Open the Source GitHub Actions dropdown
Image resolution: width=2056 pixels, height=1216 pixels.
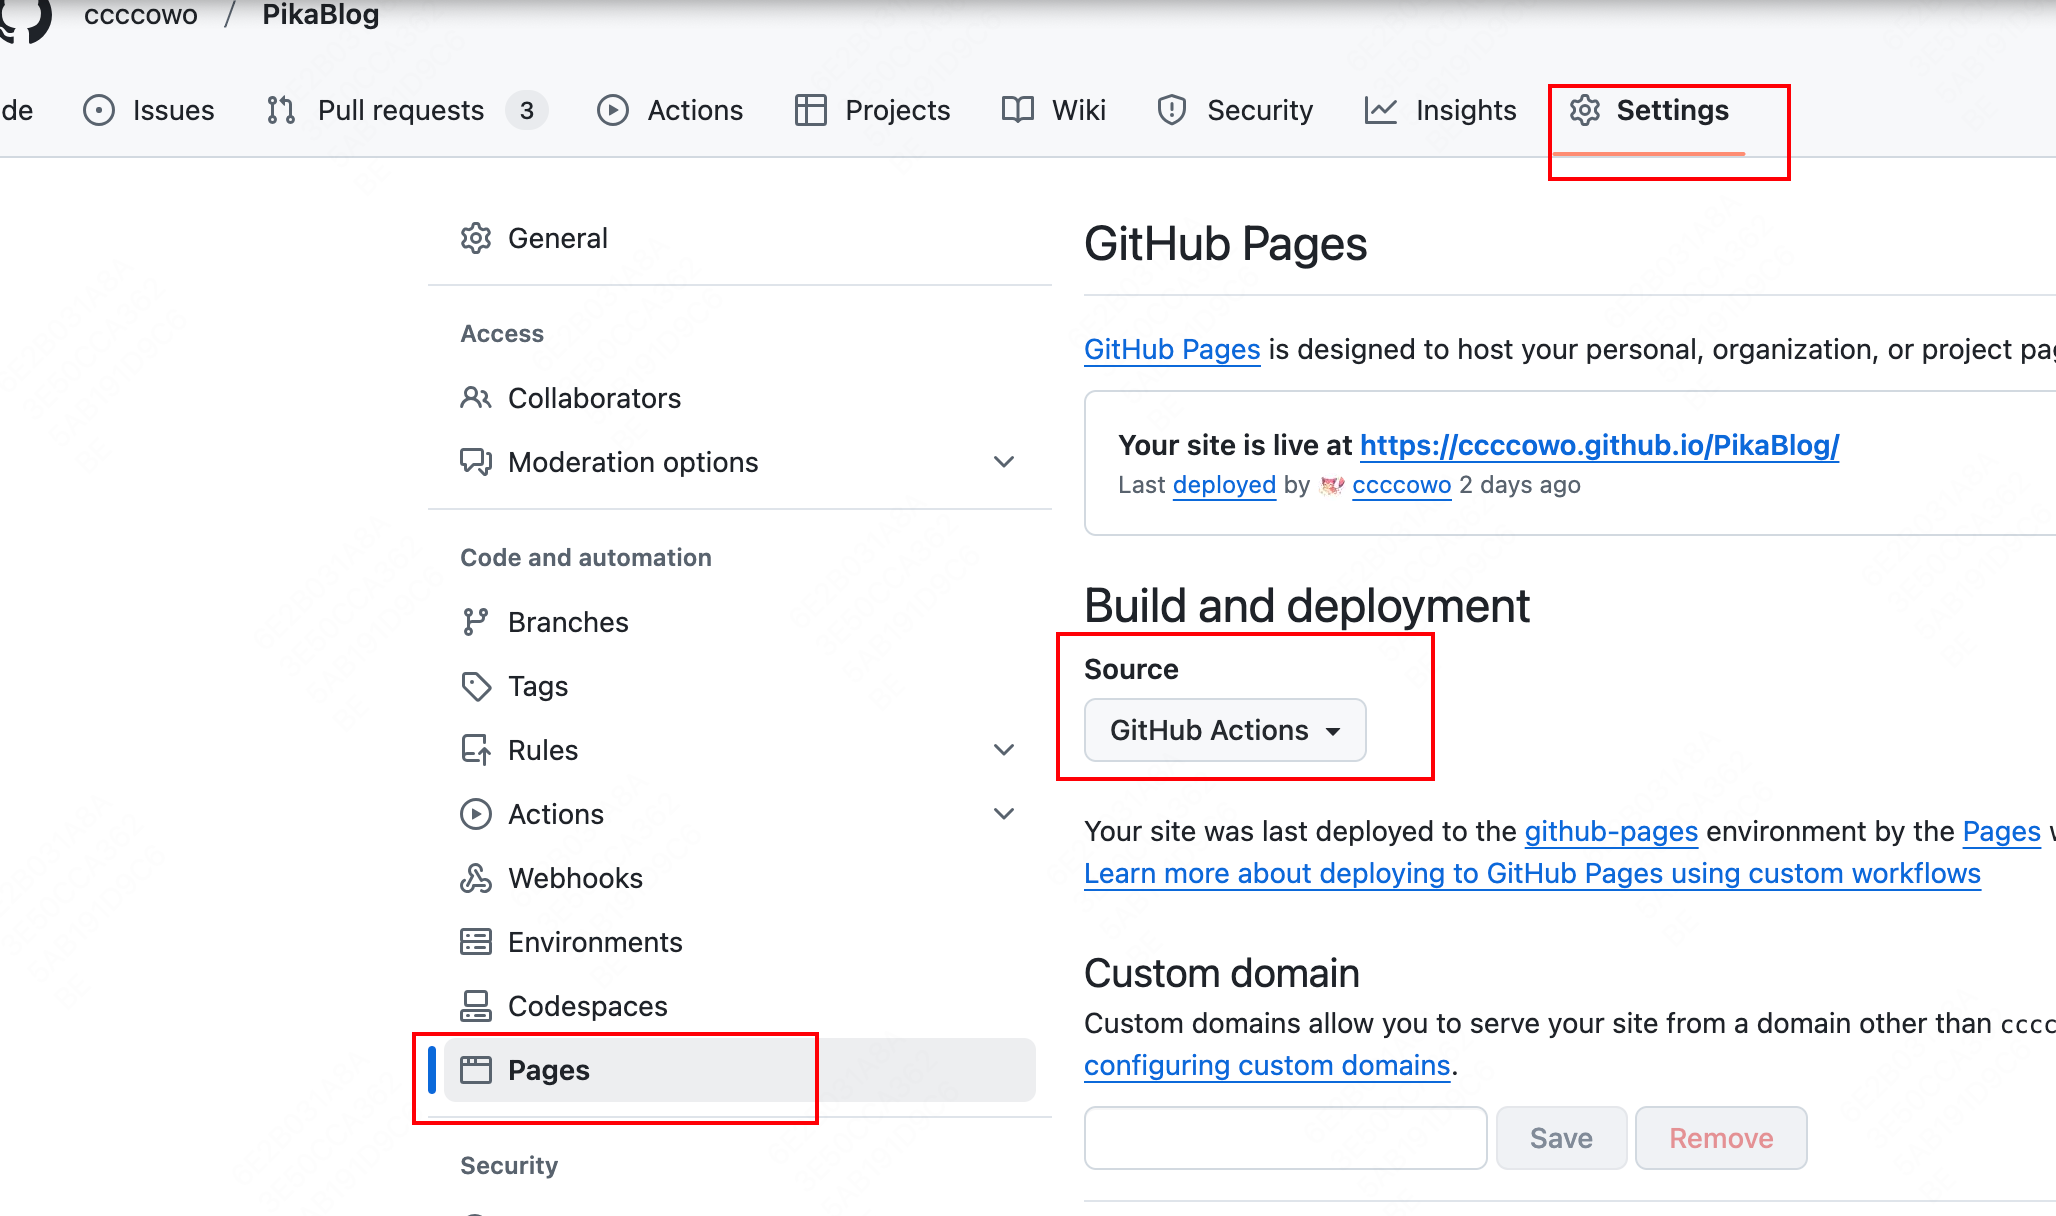tap(1225, 730)
